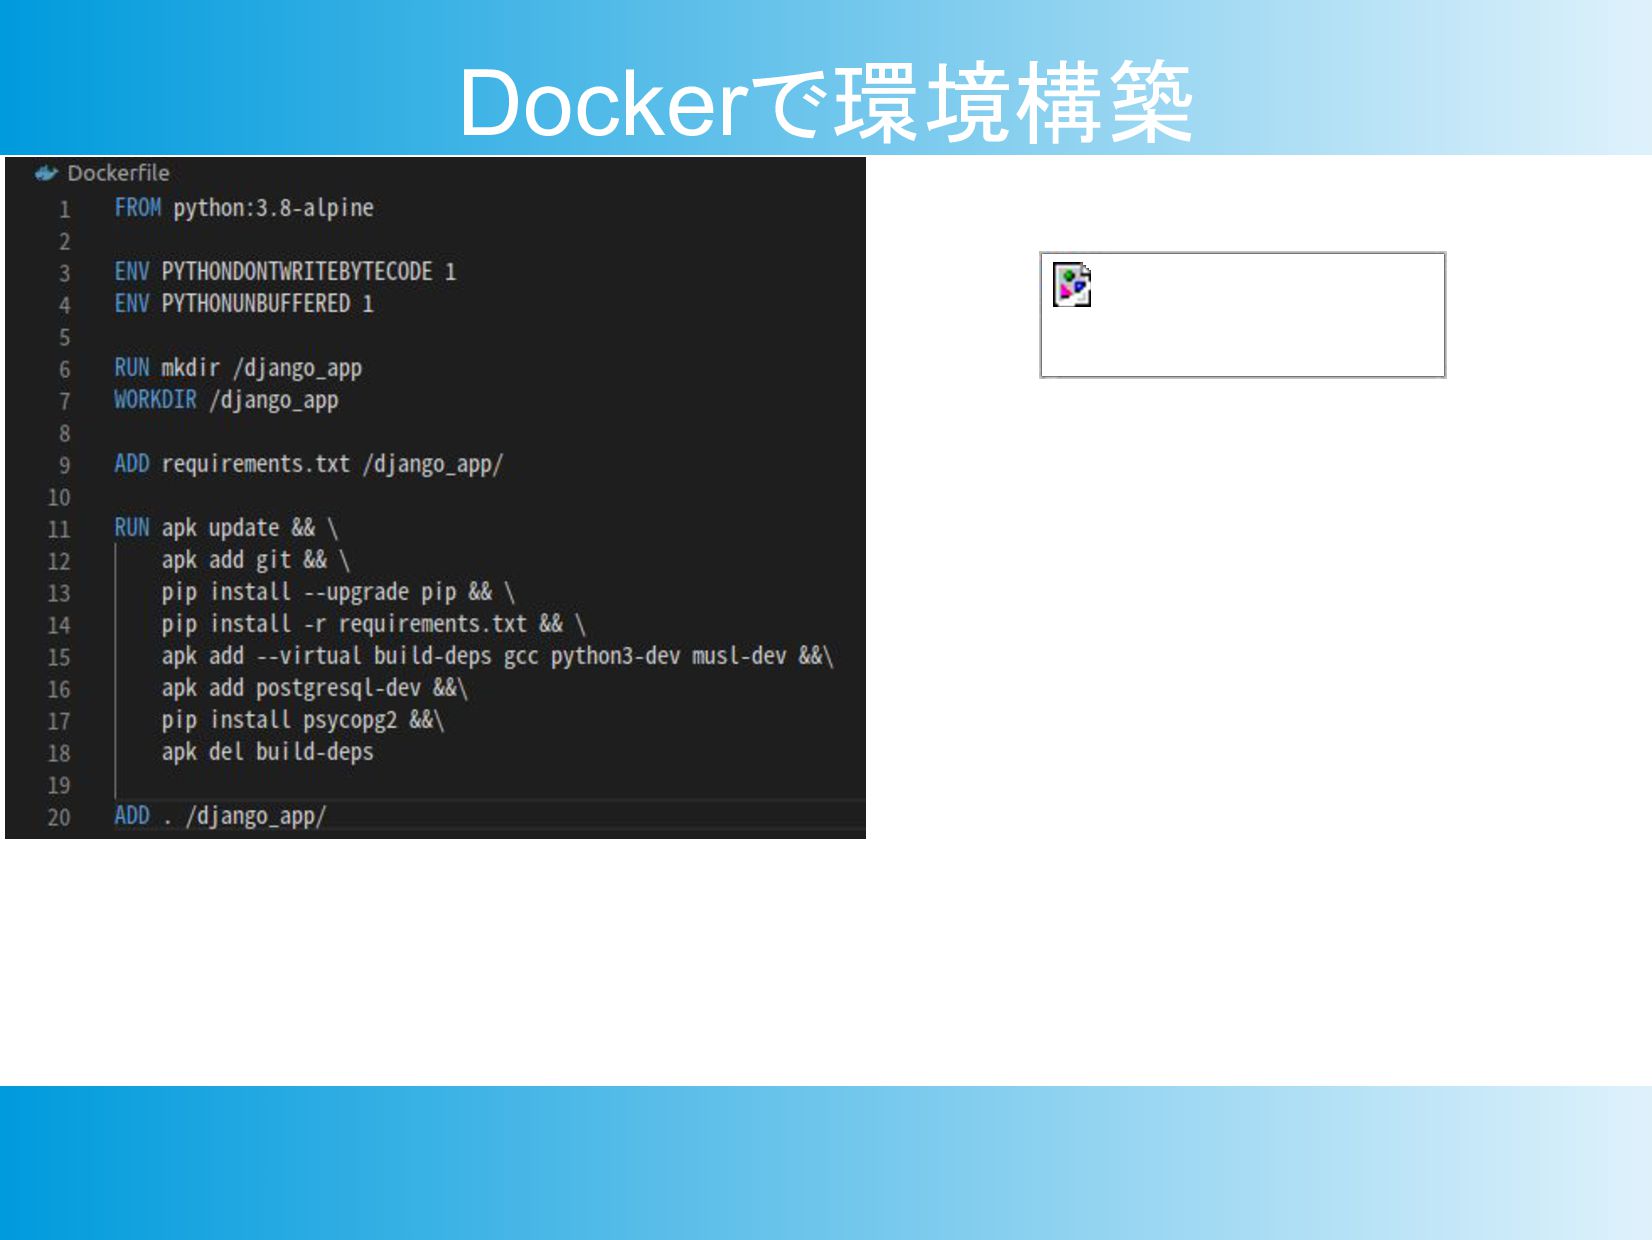Click 'RUN mkdir /django_app' line
1652x1240 pixels.
tap(238, 368)
